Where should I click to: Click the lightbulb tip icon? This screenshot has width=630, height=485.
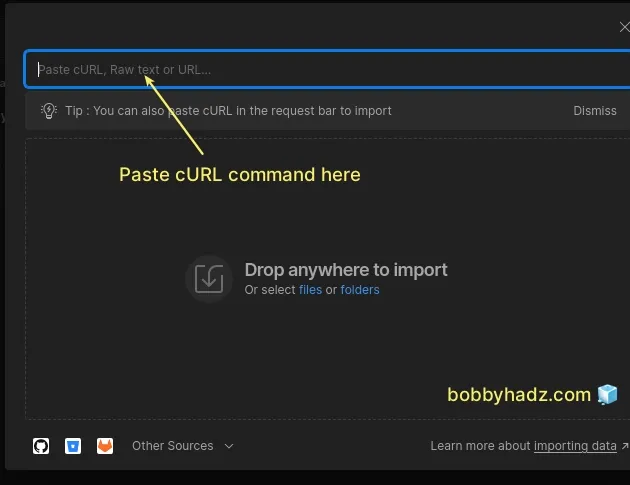point(48,111)
